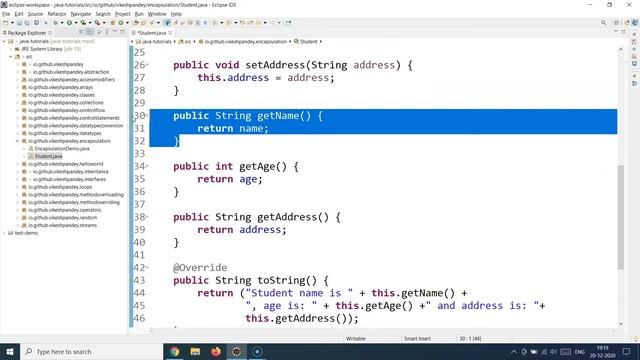Image resolution: width=640 pixels, height=360 pixels.
Task: Click the encapsulation package in the breadcrumb
Action: click(243, 42)
